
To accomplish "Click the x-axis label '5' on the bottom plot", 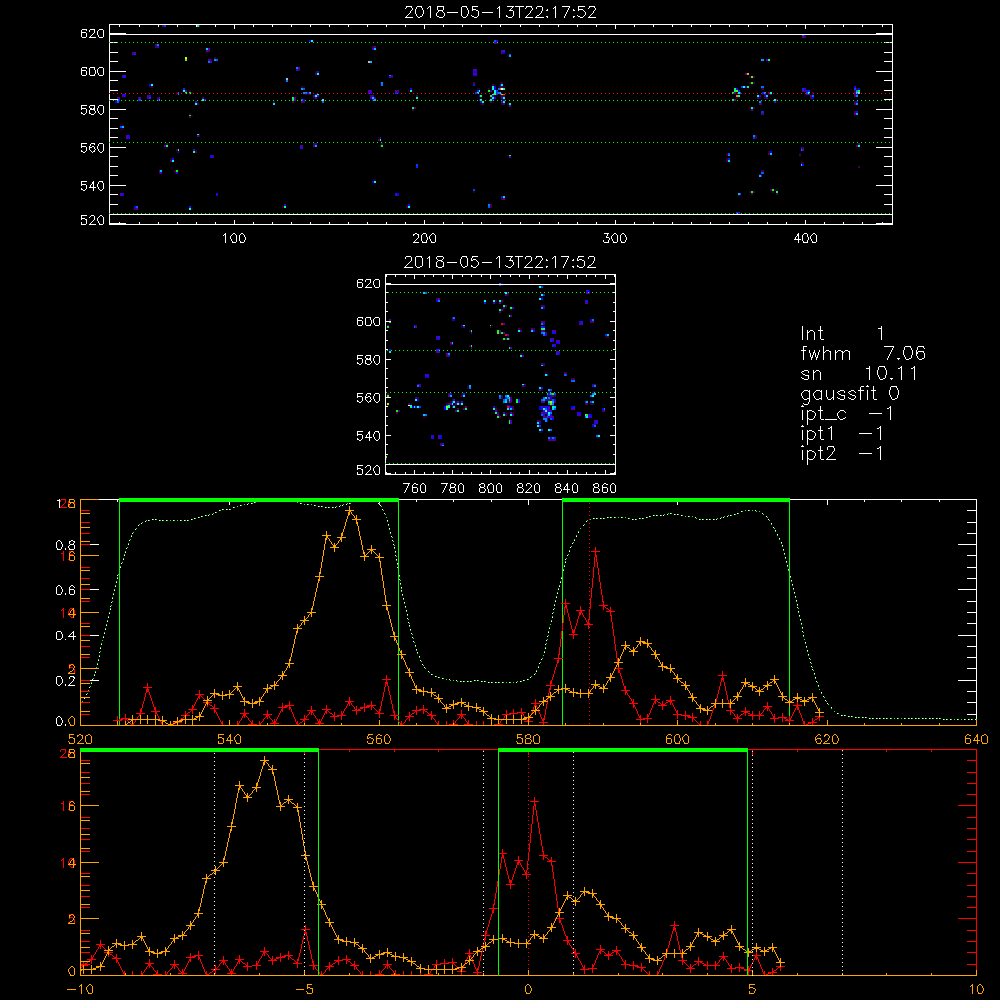I will 752,990.
